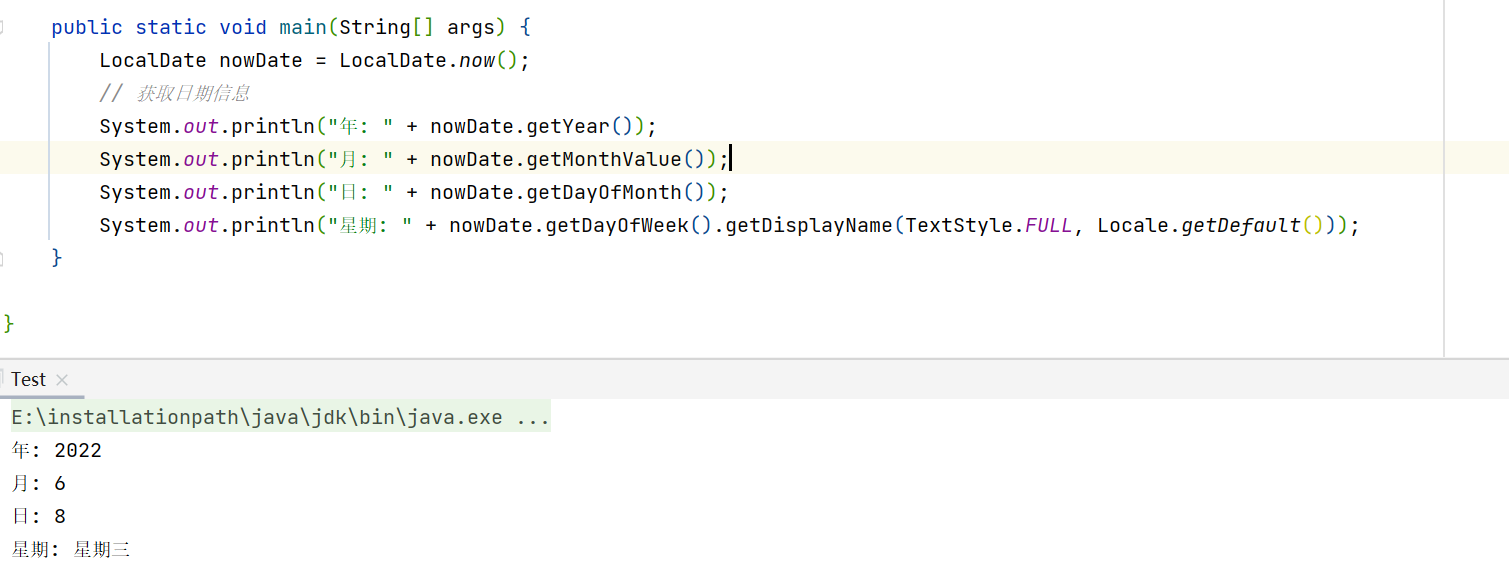The width and height of the screenshot is (1509, 570).
Task: Click the 星期三 weekday output line
Action: (x=71, y=550)
